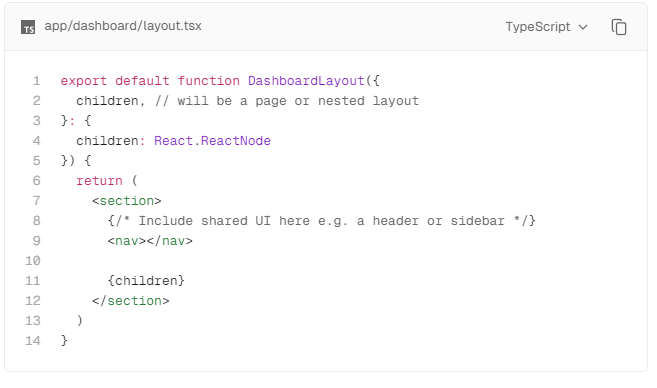Click line number 10
The image size is (657, 388).
click(x=33, y=261)
